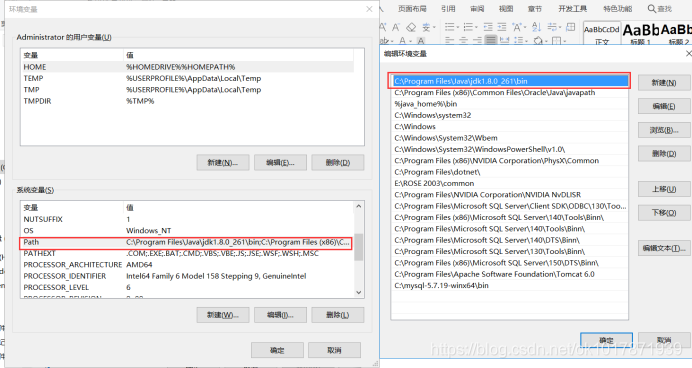Click the distributed alignment icon

[504, 40]
